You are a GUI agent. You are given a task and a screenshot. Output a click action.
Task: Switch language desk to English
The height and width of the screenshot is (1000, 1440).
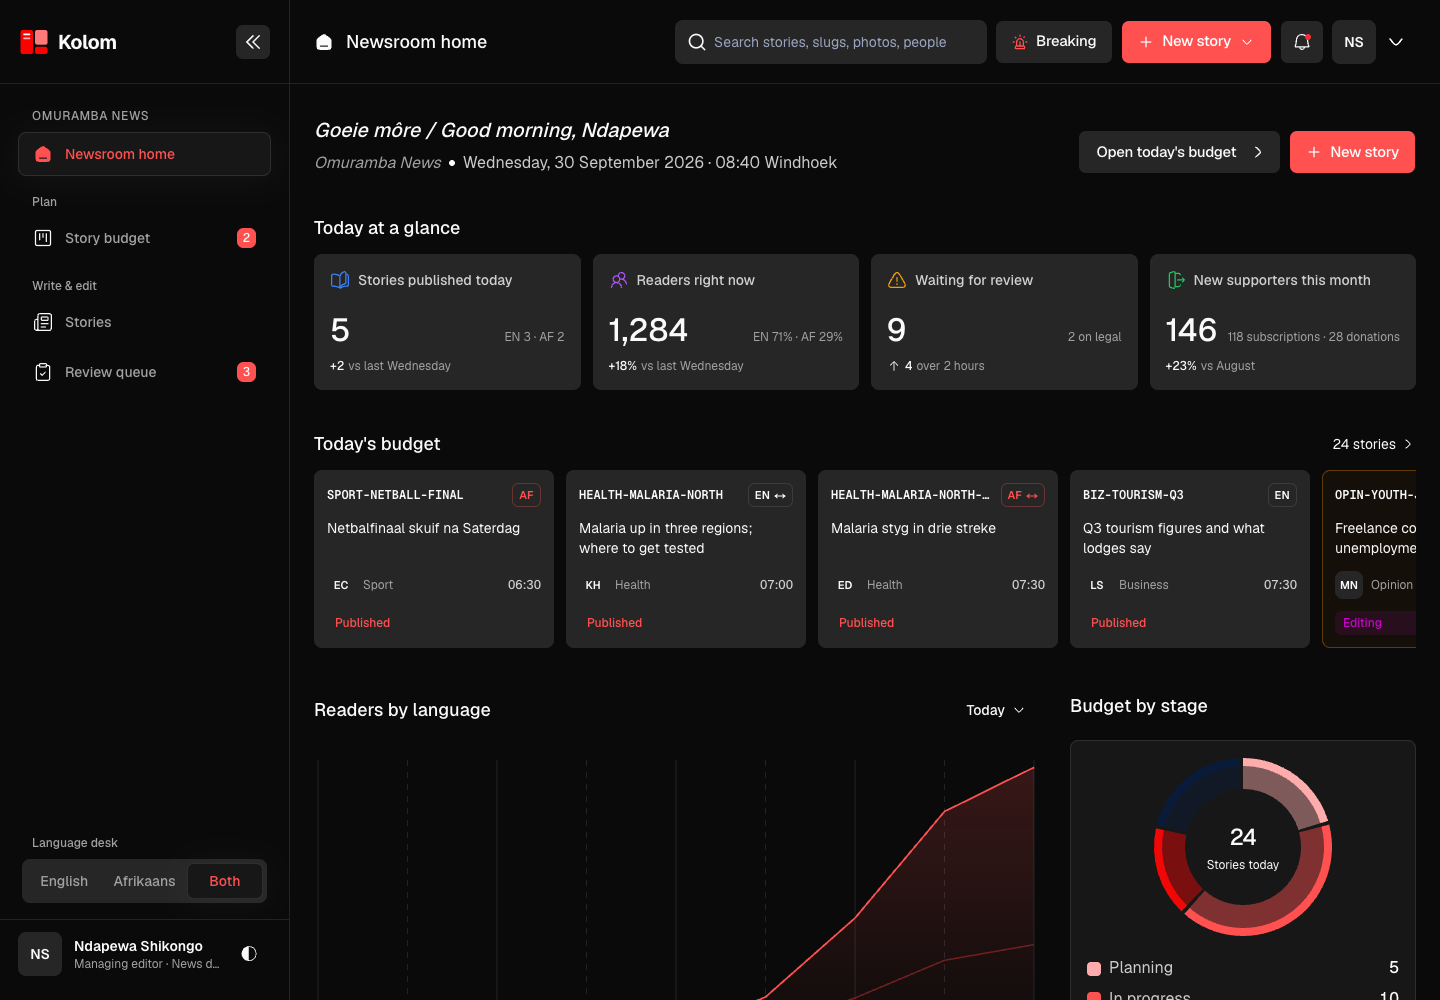point(64,881)
